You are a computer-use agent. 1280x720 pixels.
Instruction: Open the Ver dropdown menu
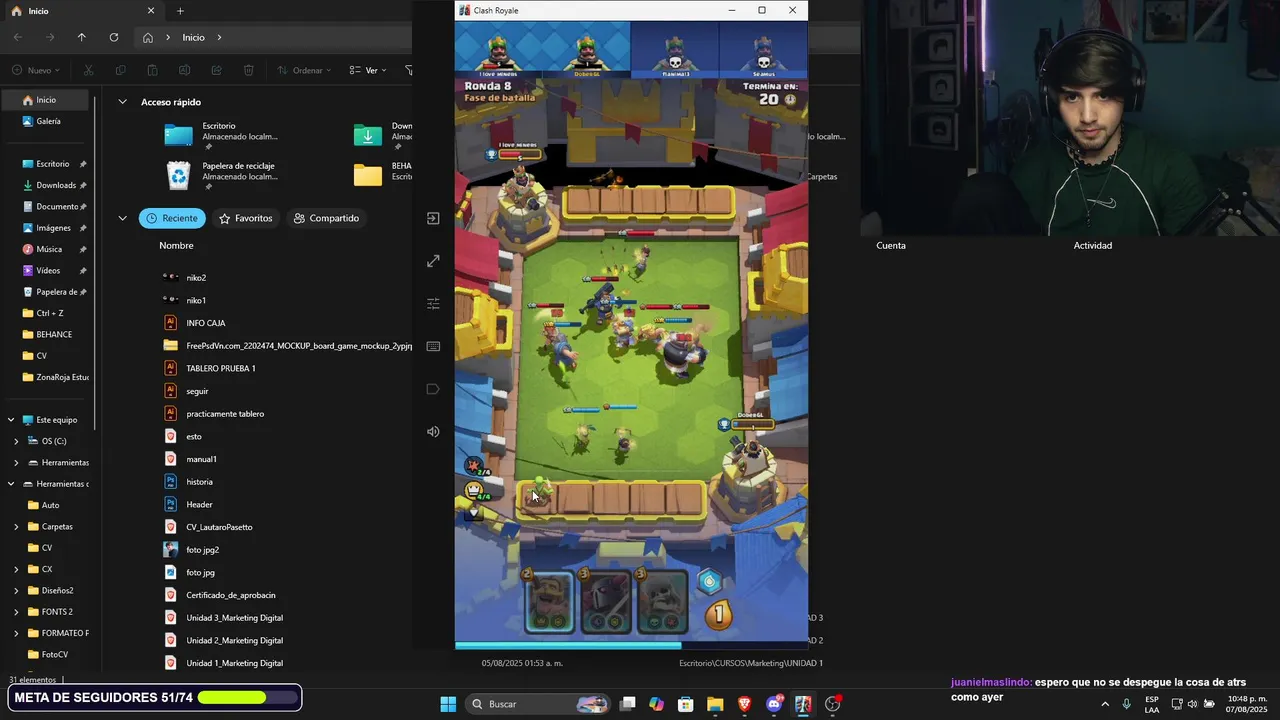(368, 70)
